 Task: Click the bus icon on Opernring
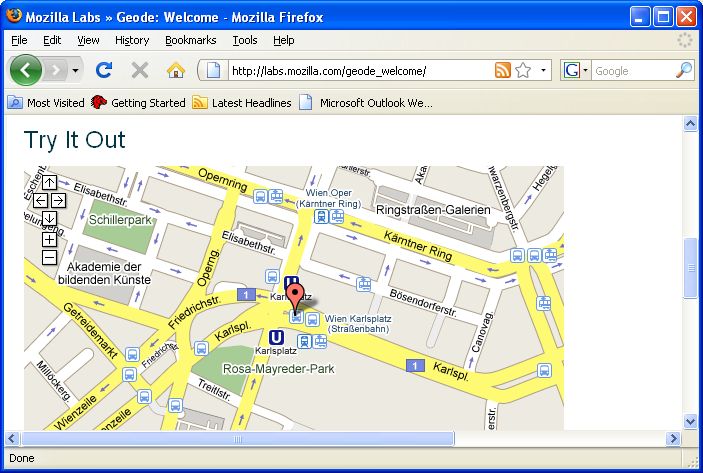tap(260, 196)
